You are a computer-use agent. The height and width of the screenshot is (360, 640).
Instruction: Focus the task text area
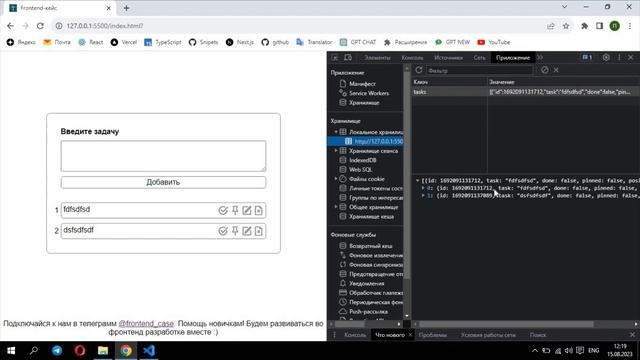[163, 156]
